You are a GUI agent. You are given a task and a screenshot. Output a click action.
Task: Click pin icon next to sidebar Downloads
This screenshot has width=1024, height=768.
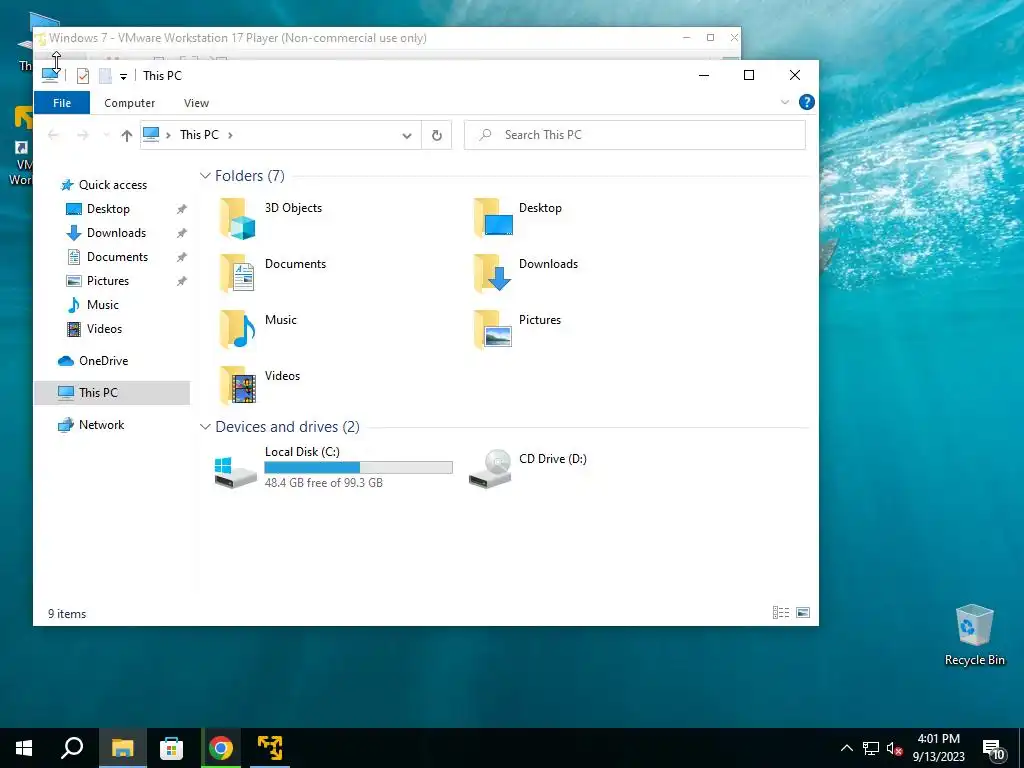point(182,233)
